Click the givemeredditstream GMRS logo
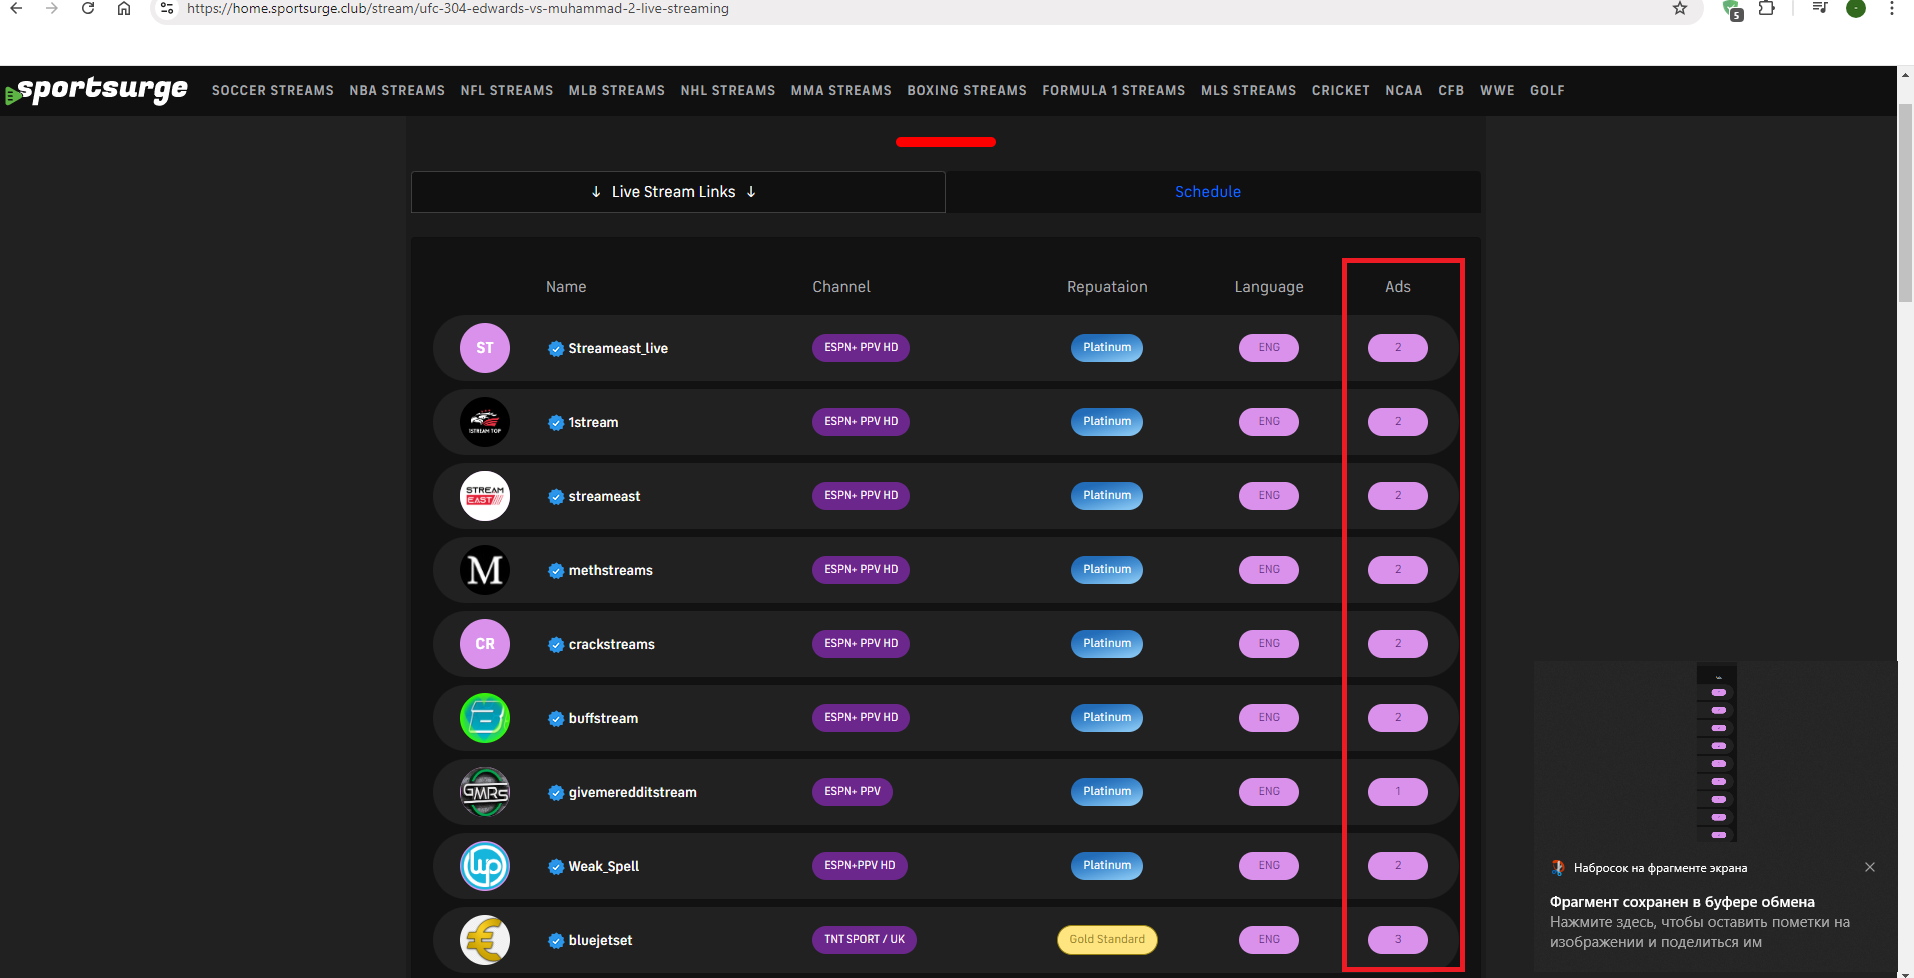 pos(485,792)
